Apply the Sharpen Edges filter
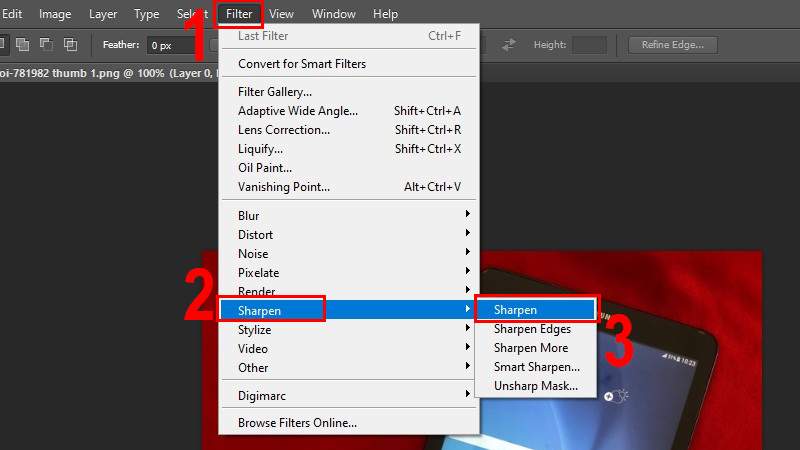 [535, 329]
